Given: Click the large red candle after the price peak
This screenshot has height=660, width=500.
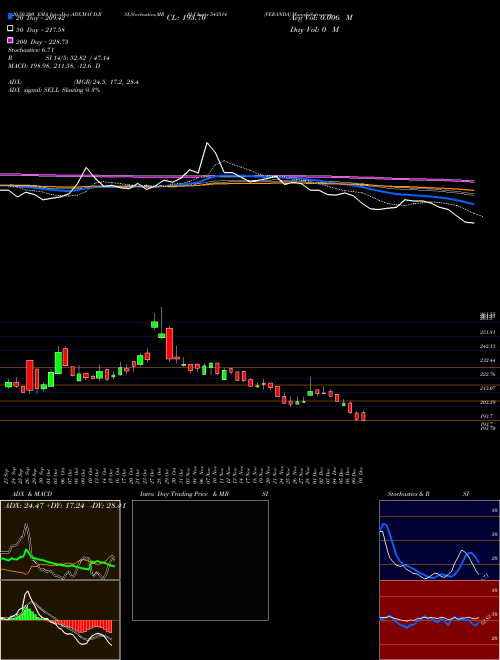Looking at the screenshot, I should point(169,343).
